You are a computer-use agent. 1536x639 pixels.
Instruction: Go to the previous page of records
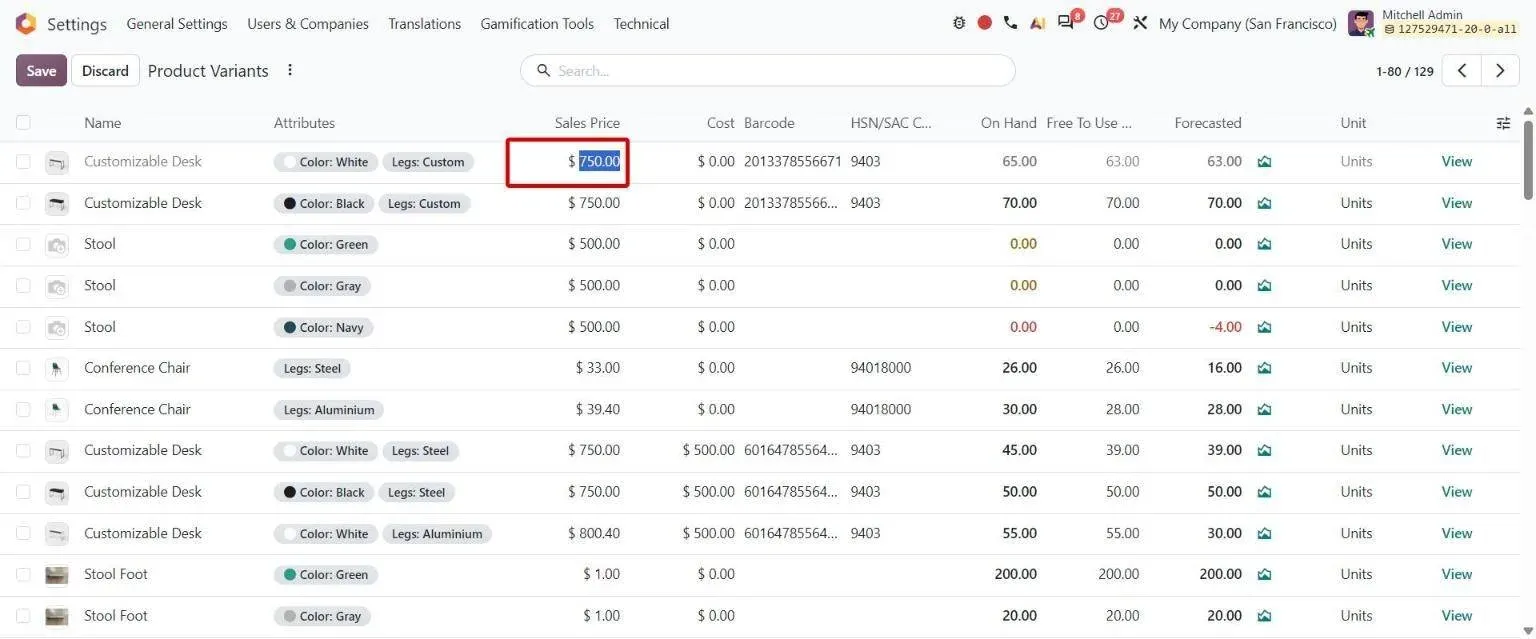[1462, 70]
